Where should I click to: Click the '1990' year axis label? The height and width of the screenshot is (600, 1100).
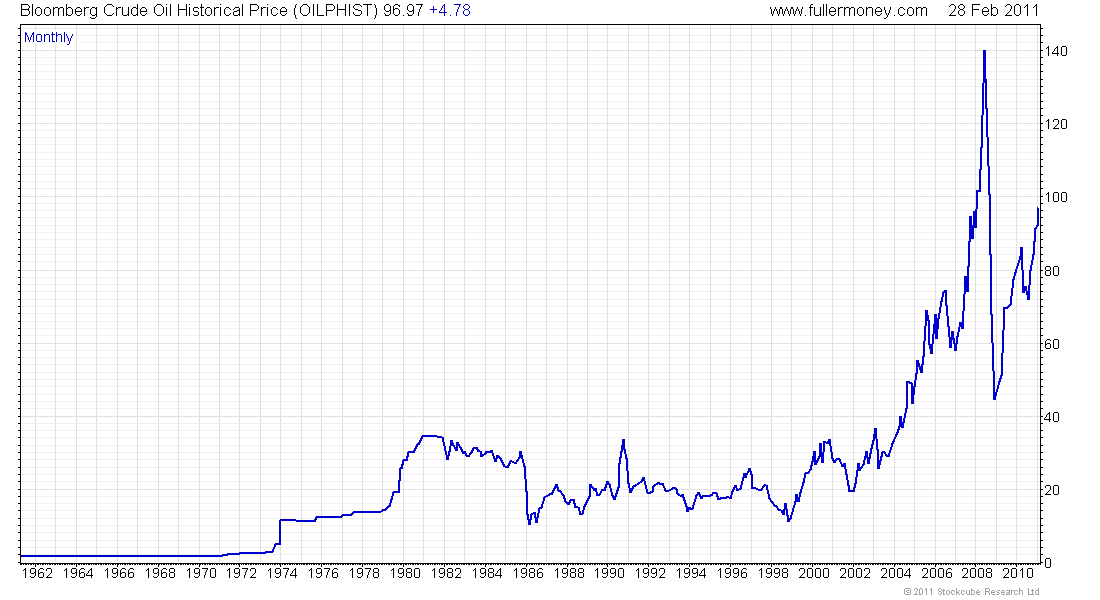tap(610, 573)
